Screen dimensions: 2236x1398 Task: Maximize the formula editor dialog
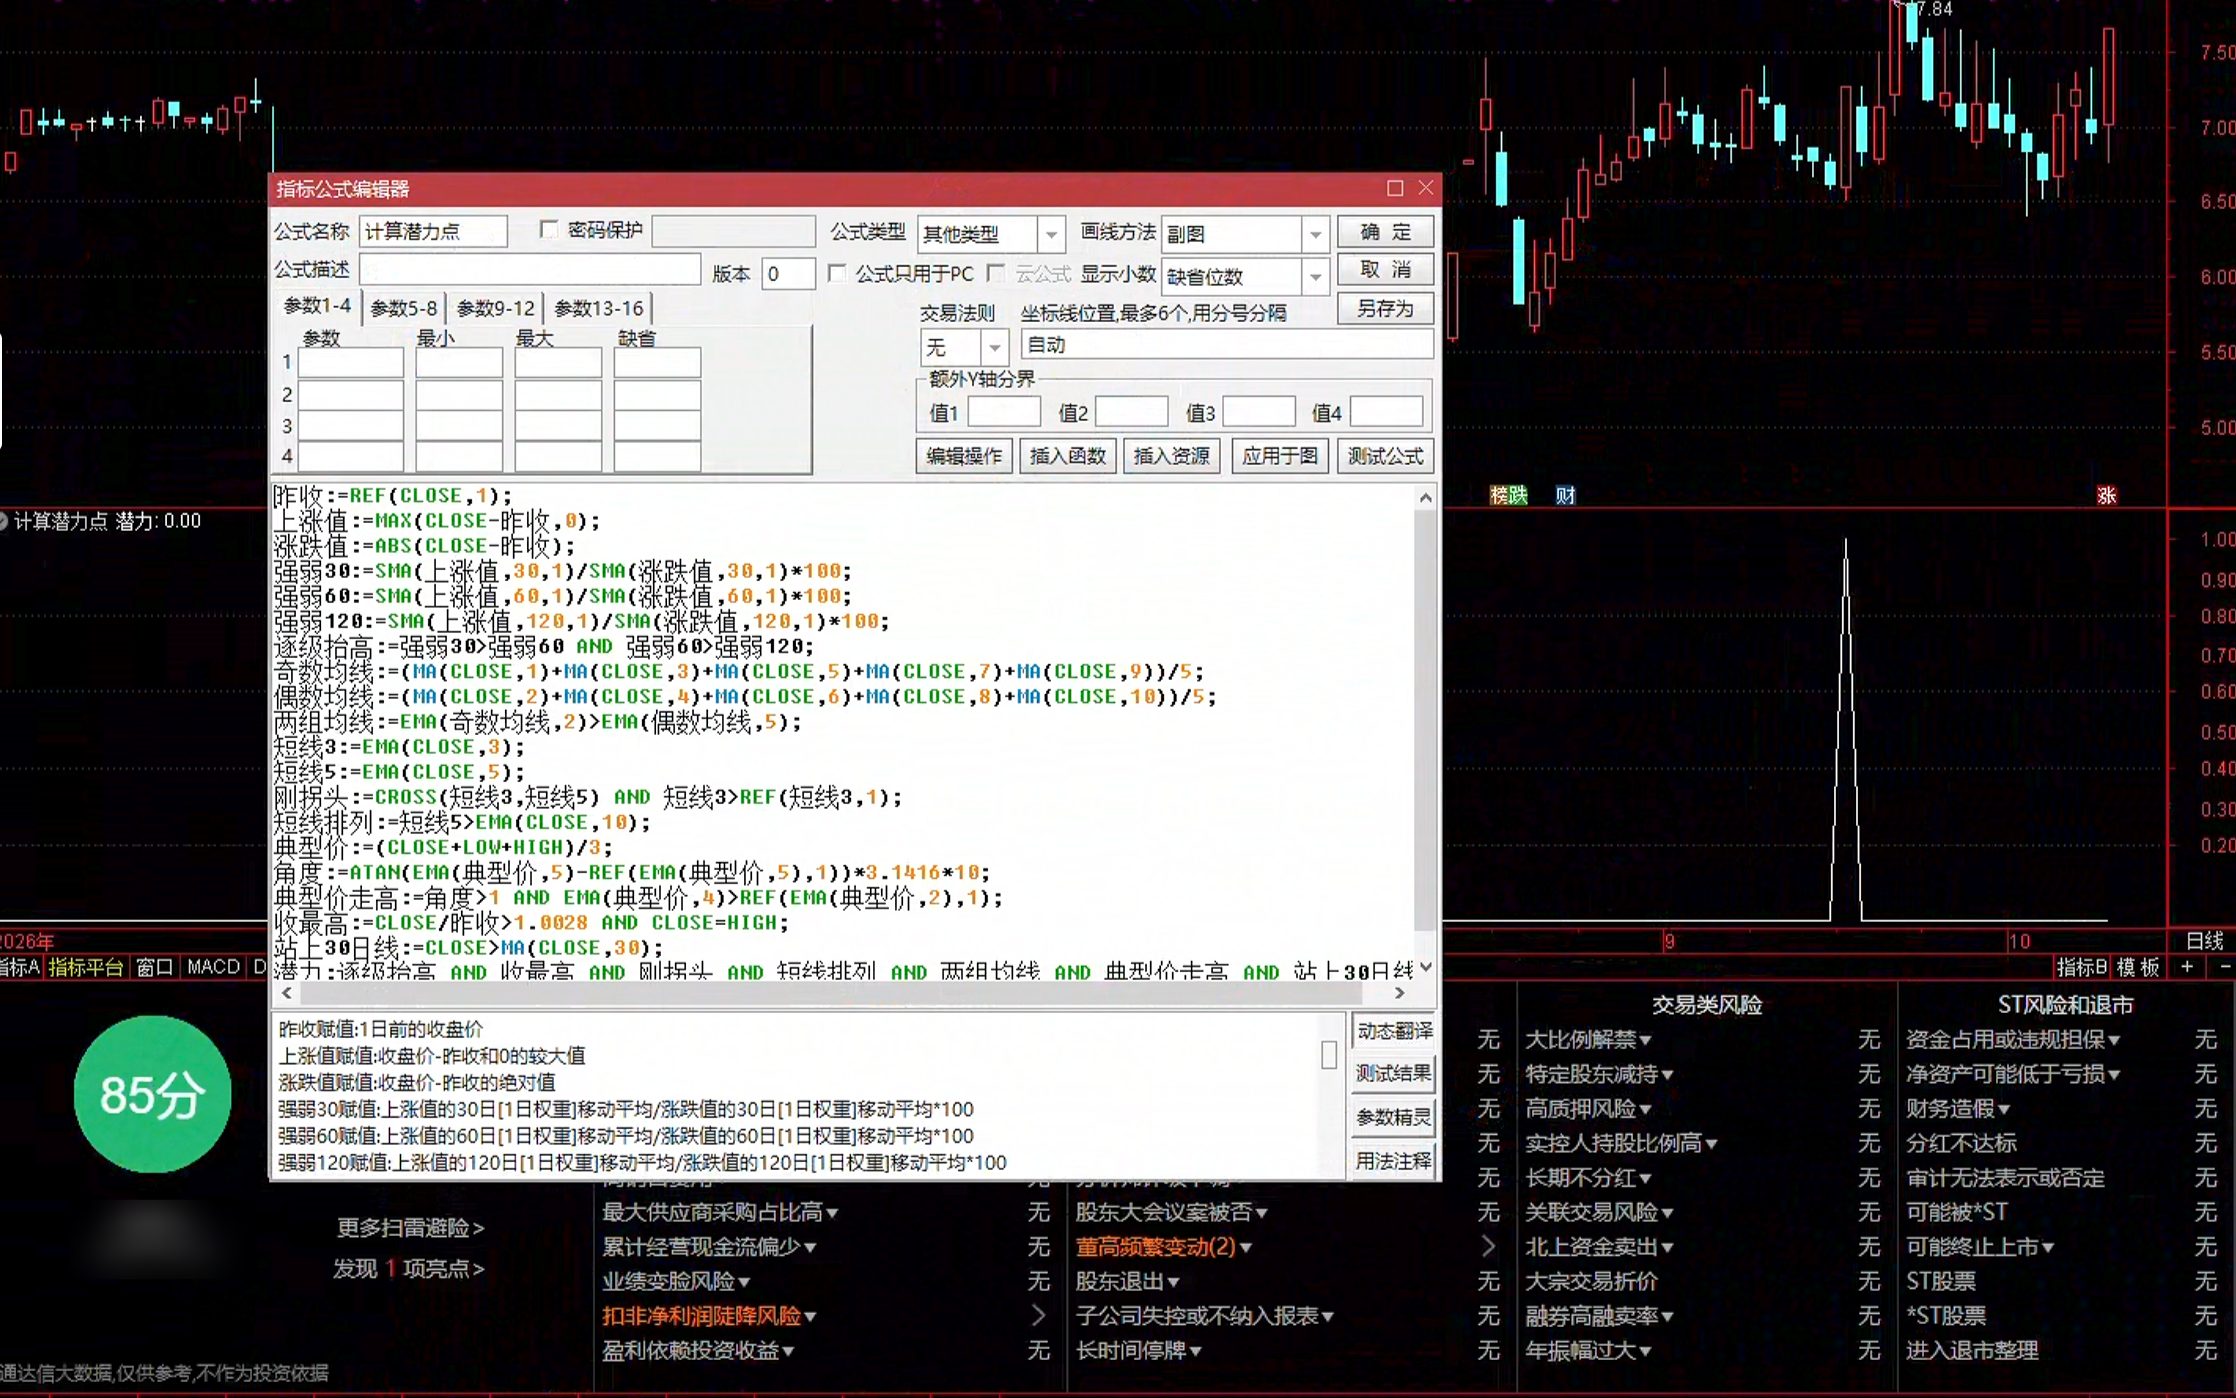pyautogui.click(x=1395, y=188)
